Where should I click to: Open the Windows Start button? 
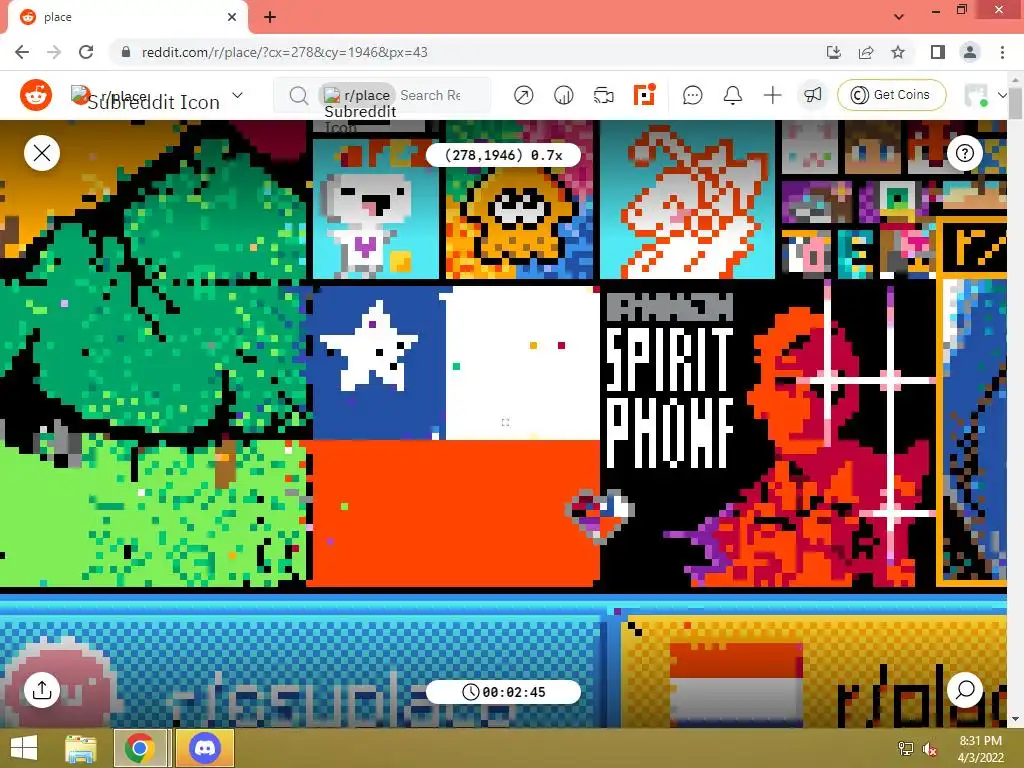click(24, 748)
